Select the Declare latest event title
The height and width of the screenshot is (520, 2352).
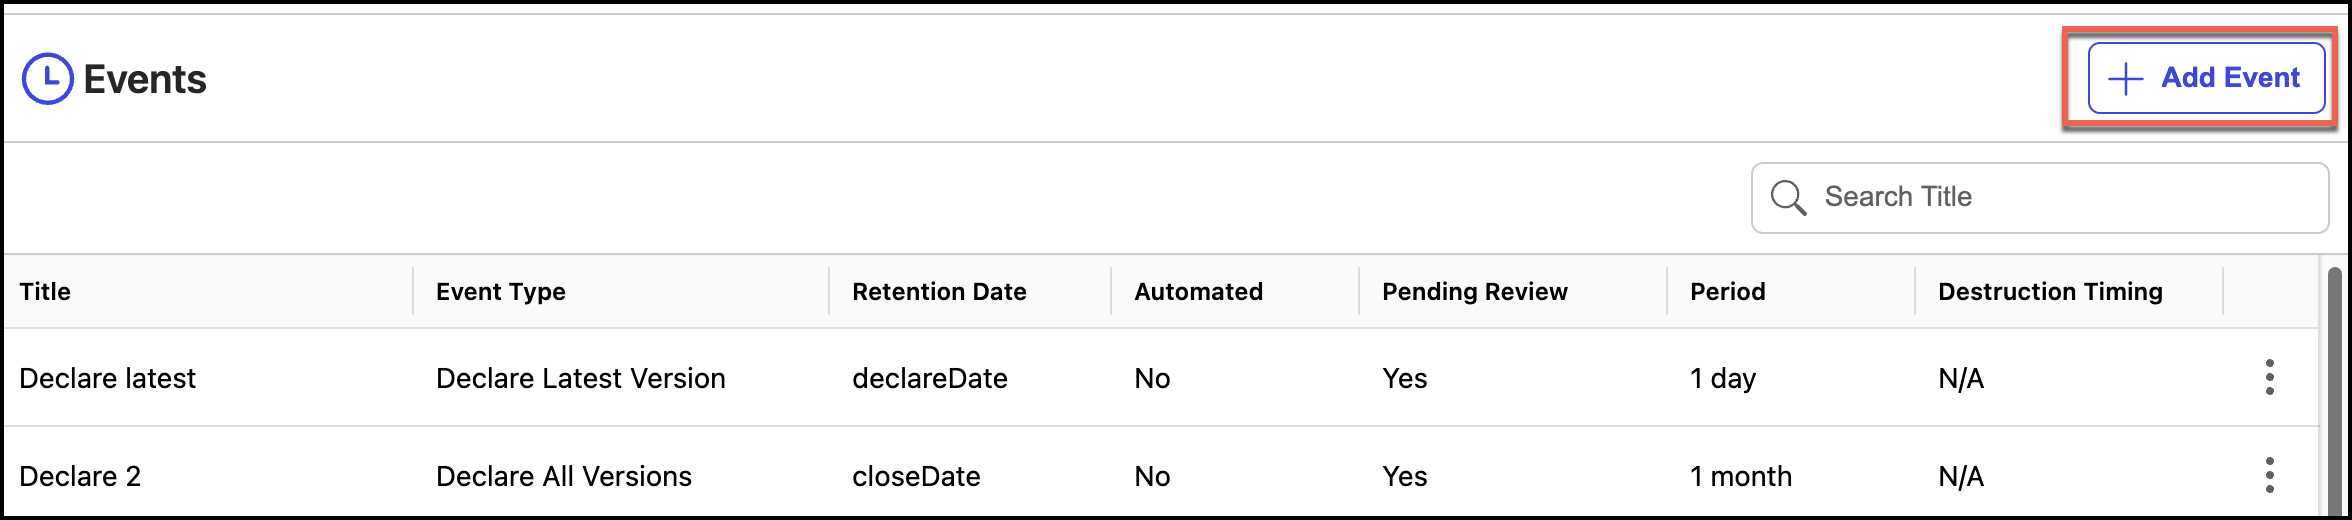click(x=108, y=379)
